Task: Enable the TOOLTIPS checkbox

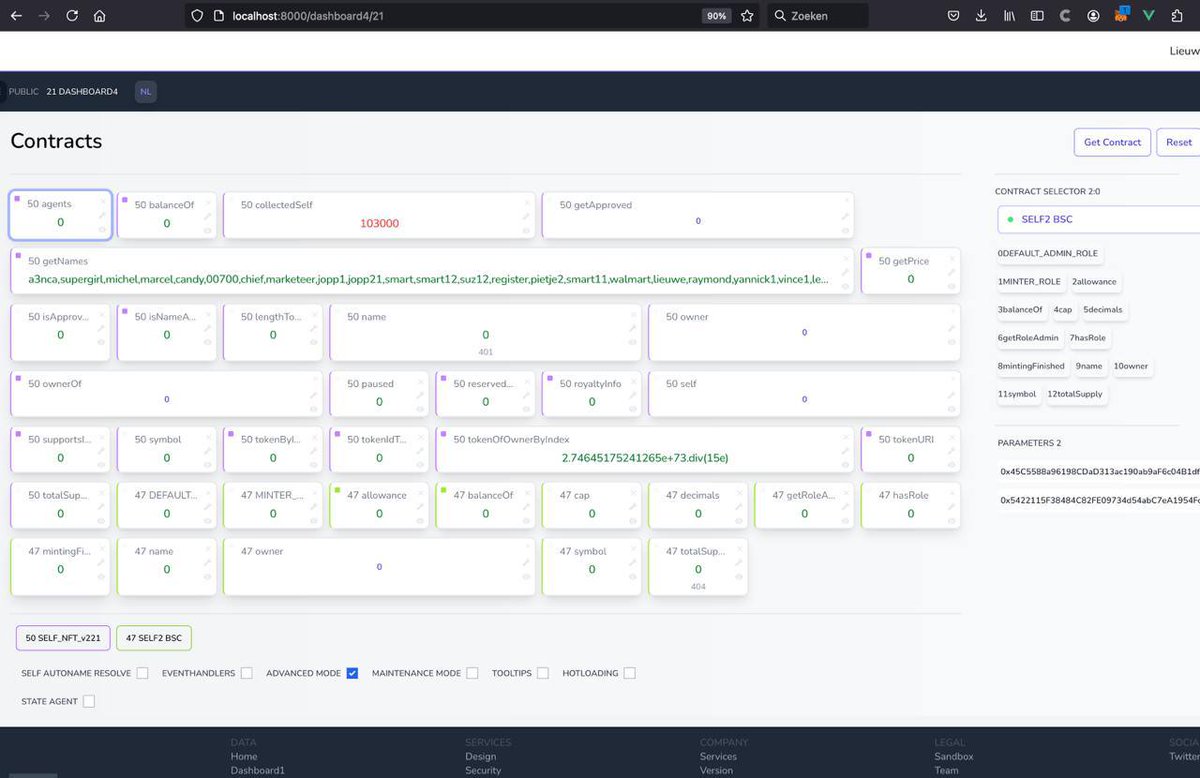Action: point(543,673)
